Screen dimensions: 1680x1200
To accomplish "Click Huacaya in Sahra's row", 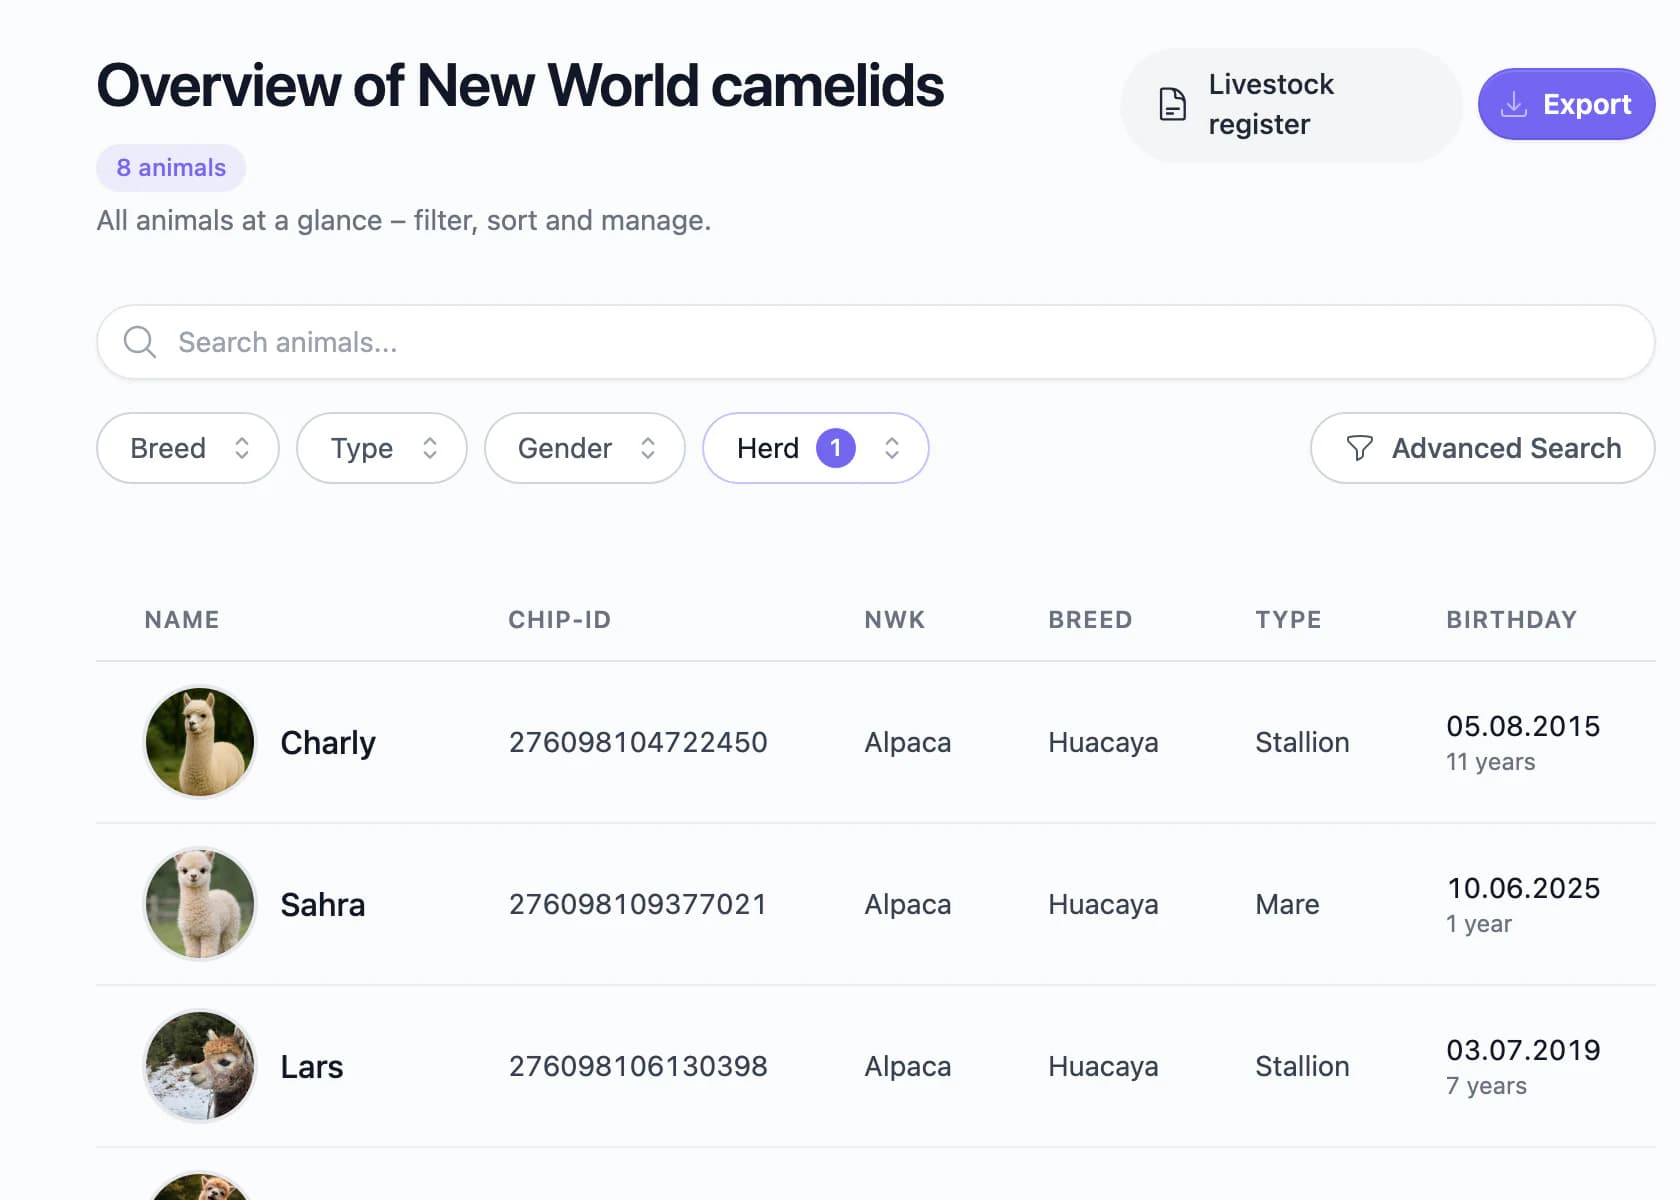I will pyautogui.click(x=1103, y=904).
